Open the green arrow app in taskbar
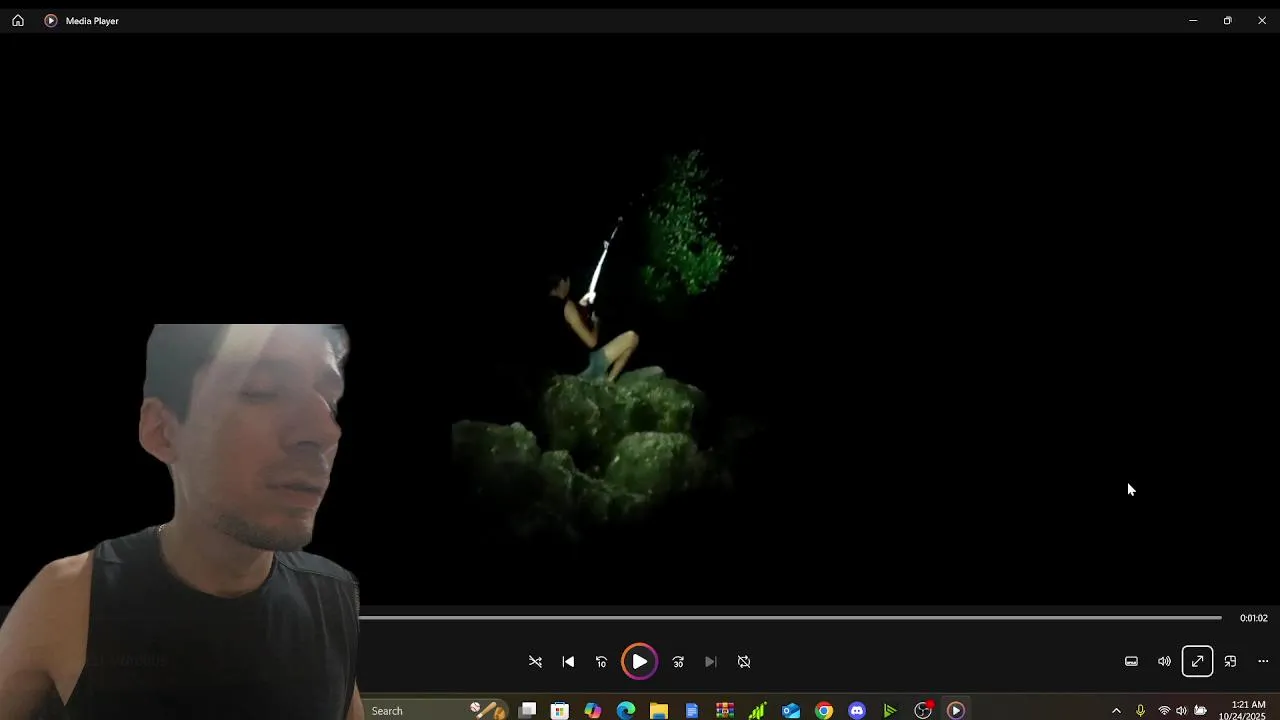The height and width of the screenshot is (720, 1280). (x=890, y=710)
